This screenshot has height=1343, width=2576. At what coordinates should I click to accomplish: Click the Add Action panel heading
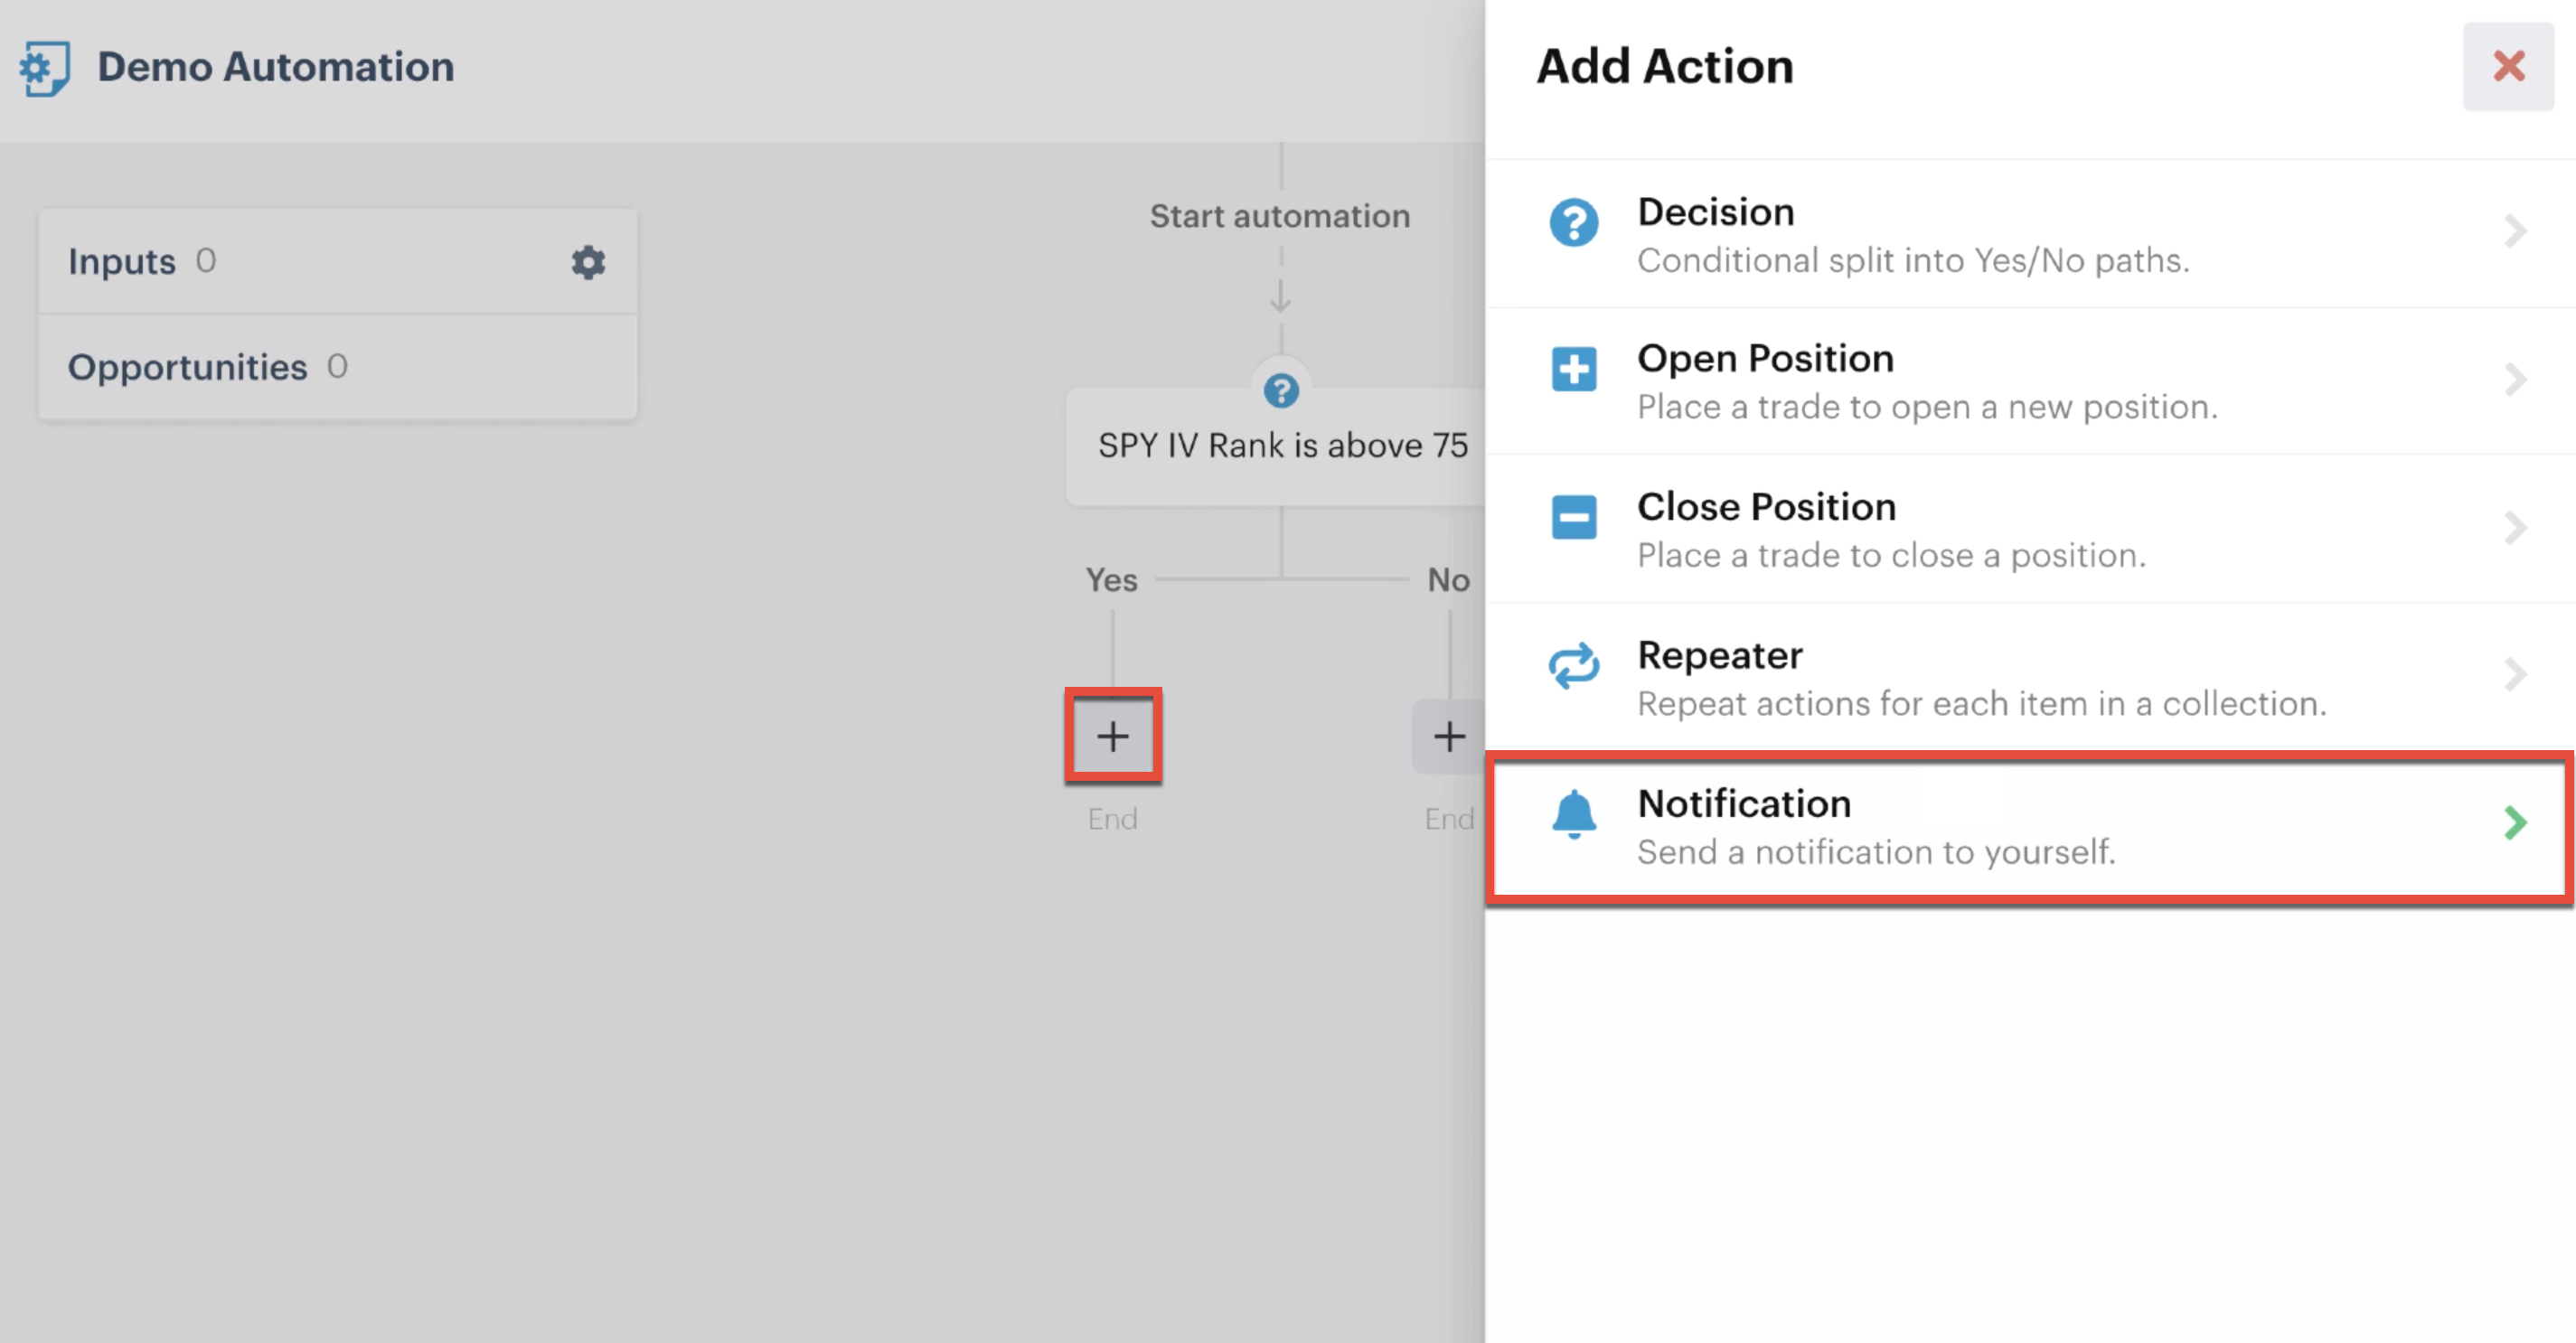tap(1664, 66)
